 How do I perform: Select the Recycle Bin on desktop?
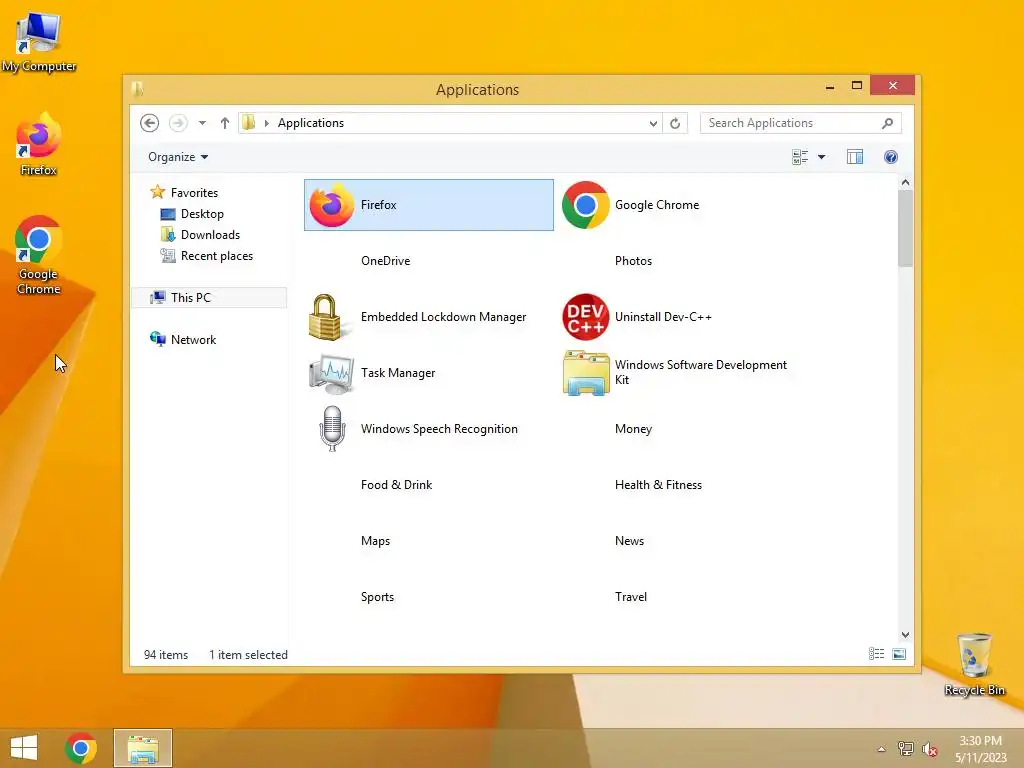pyautogui.click(x=974, y=664)
